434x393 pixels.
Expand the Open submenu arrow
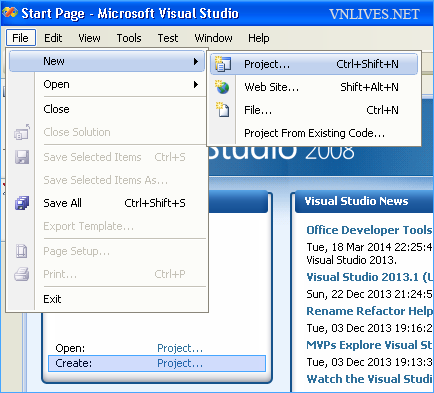(196, 84)
